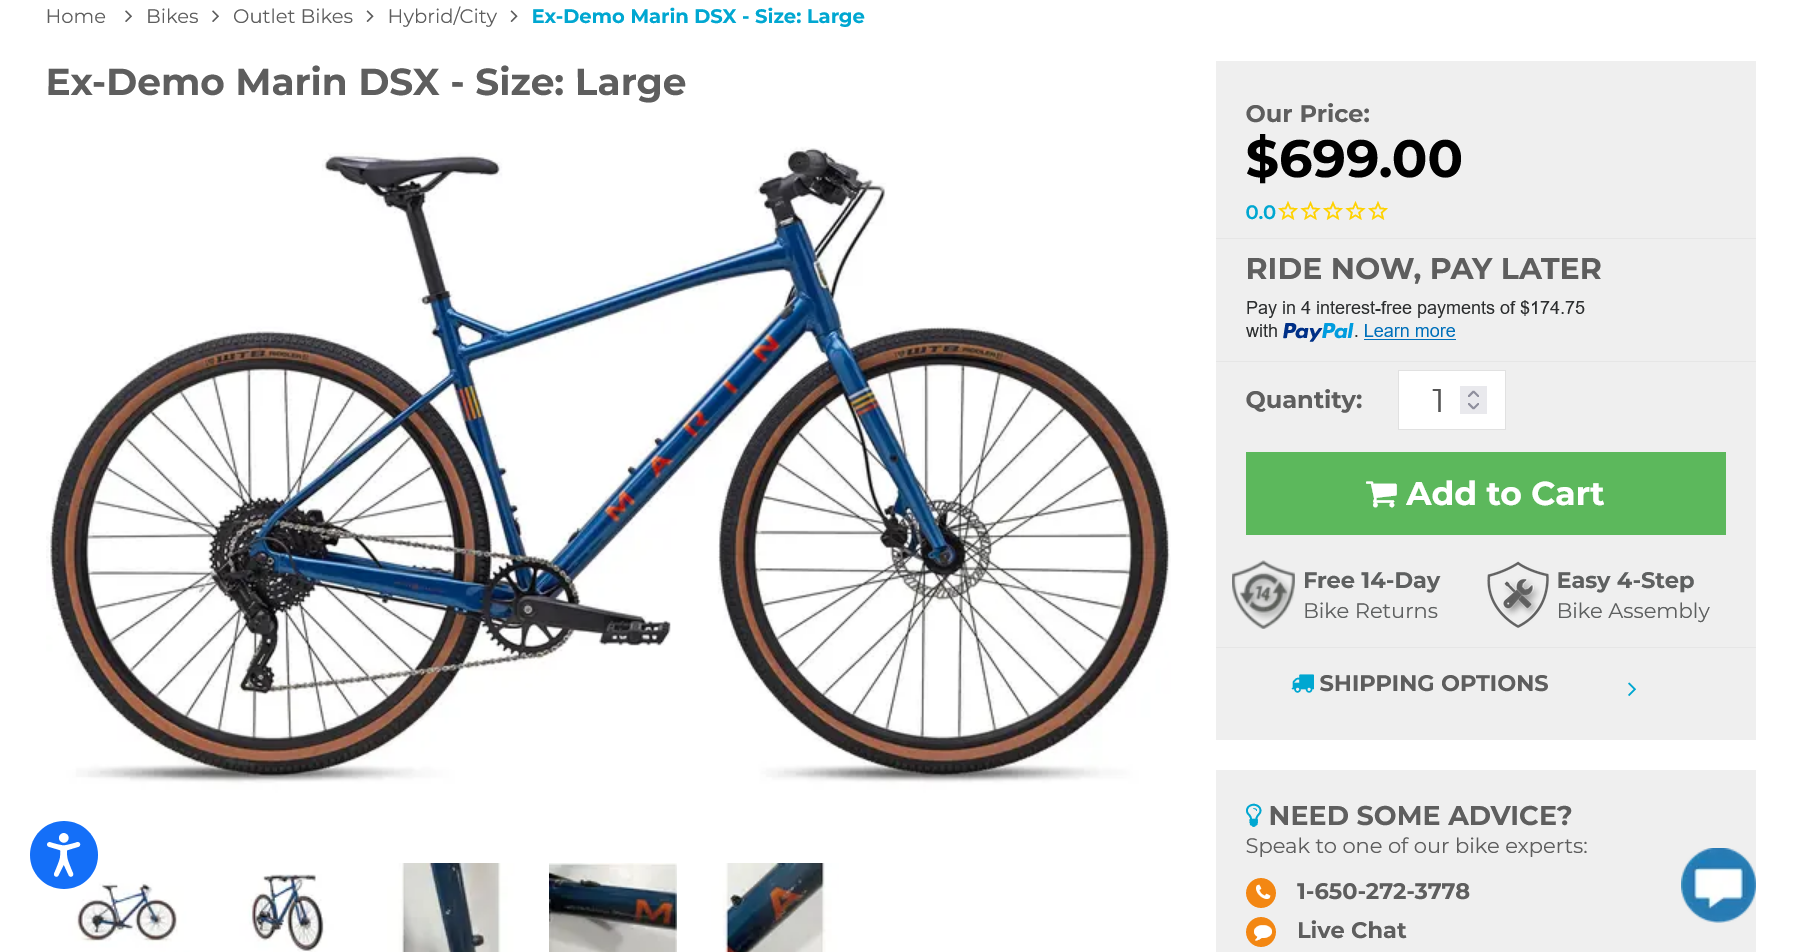Viewport: 1801px width, 952px height.
Task: Go to the Home breadcrumb
Action: point(76,17)
